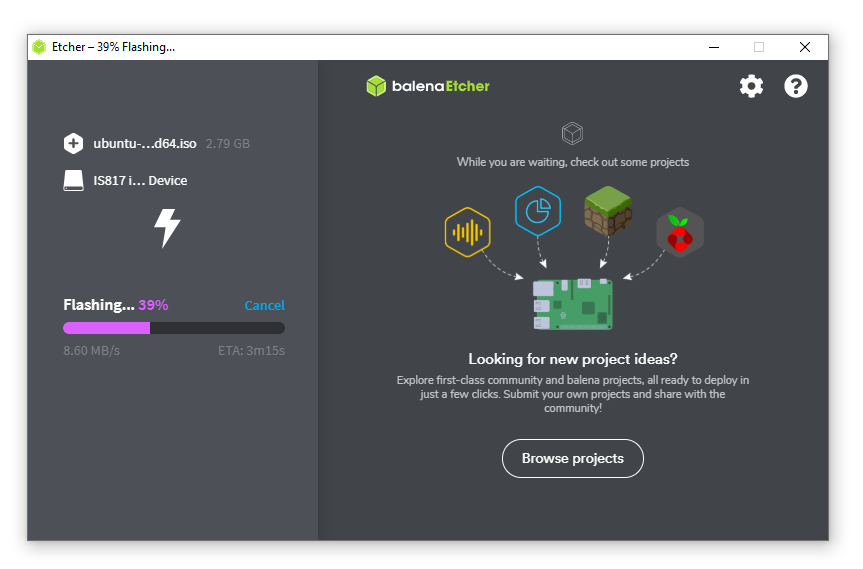Image resolution: width=863 pixels, height=569 pixels.
Task: Select the yellow sound wave project icon
Action: click(467, 232)
